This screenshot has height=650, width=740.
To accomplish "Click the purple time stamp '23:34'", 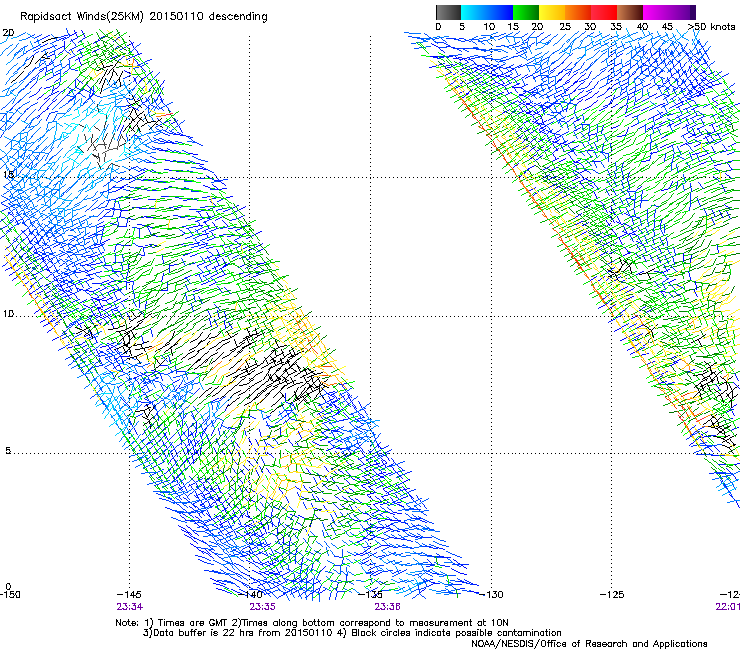I will [130, 607].
